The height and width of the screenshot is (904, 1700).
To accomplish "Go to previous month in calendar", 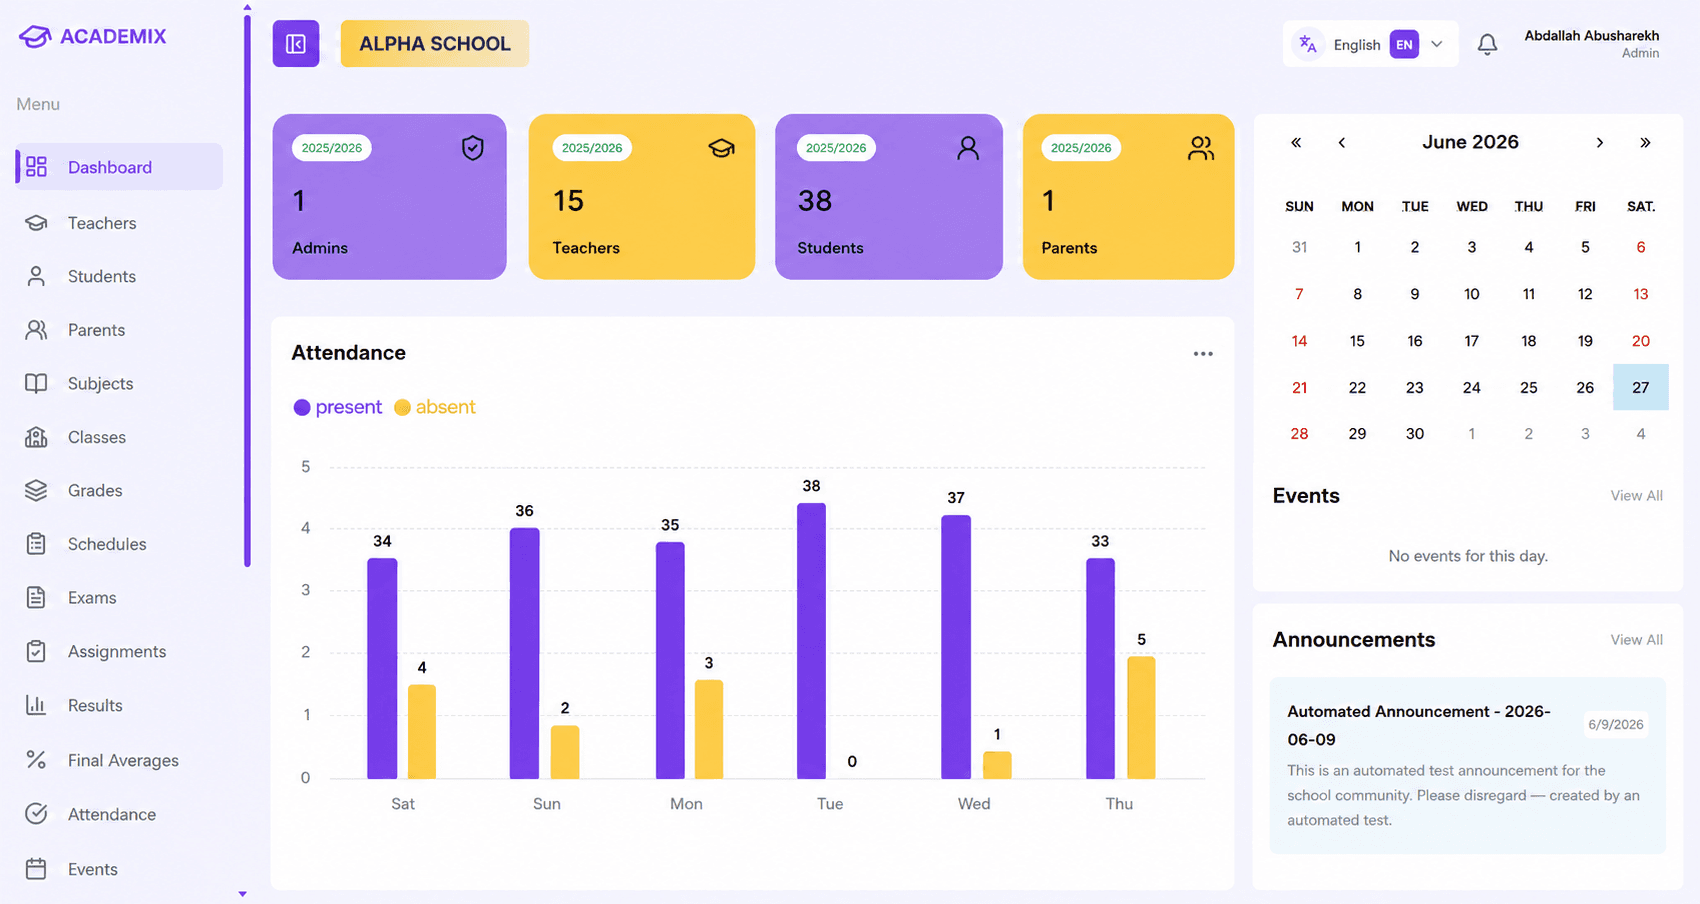I will [1342, 143].
